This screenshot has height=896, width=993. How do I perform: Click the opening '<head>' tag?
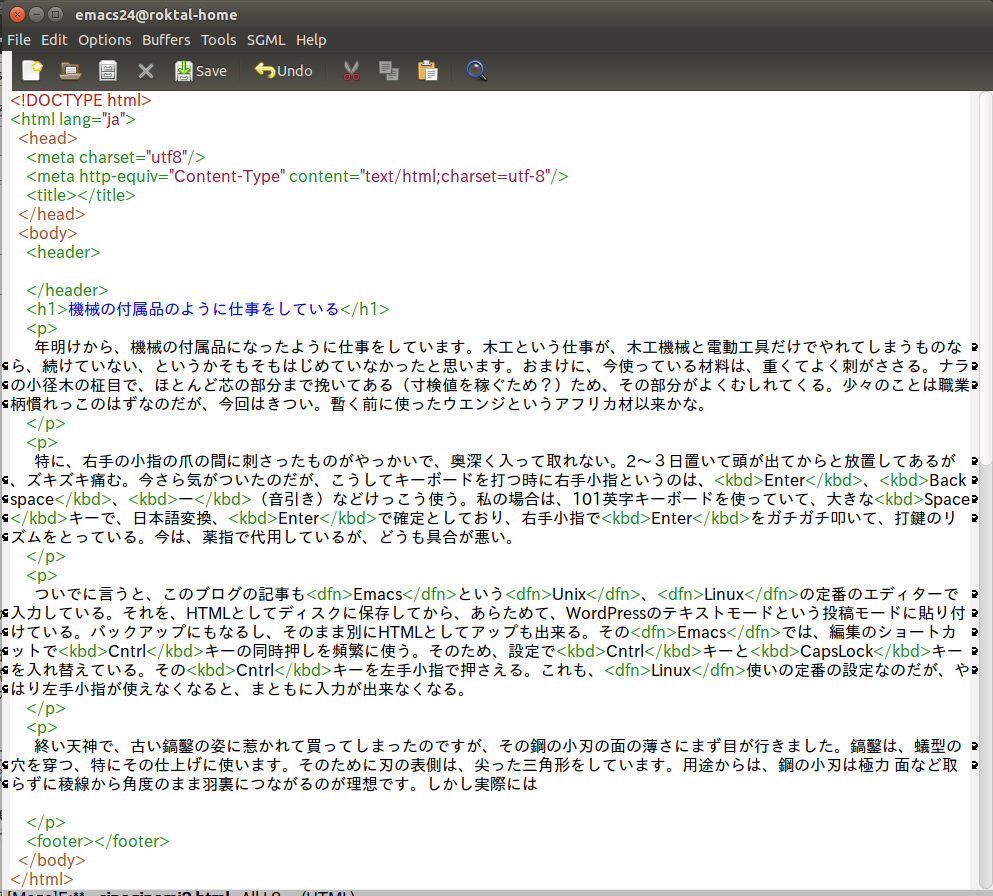click(x=47, y=138)
